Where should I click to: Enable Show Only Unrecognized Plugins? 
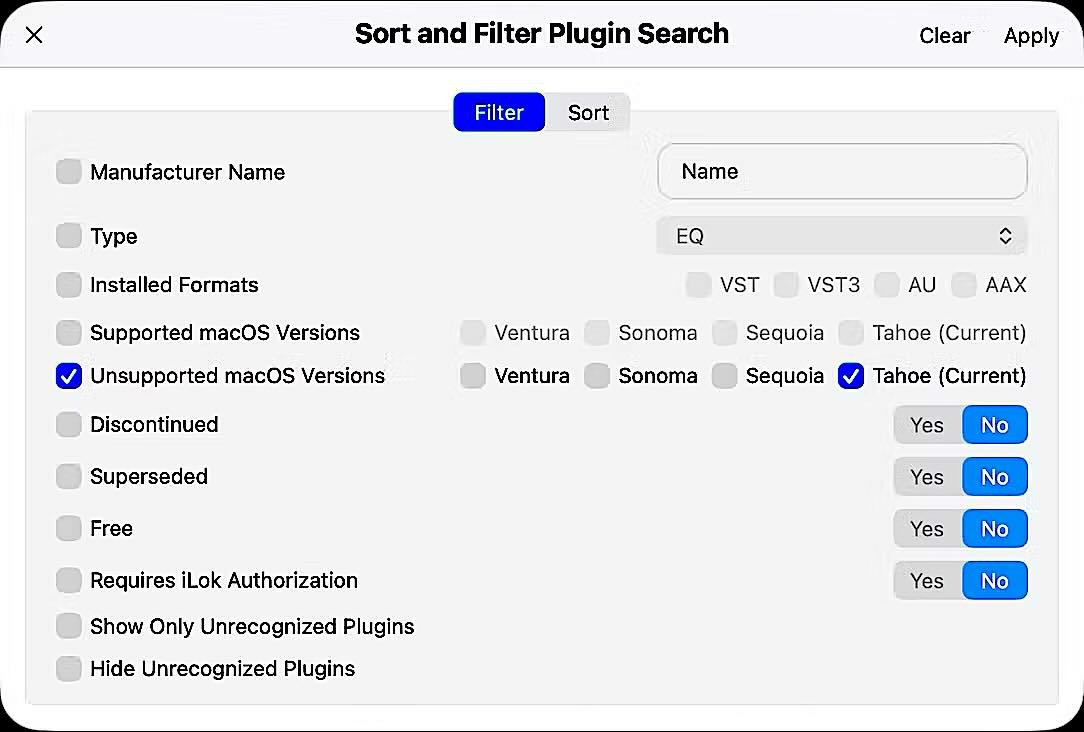68,627
